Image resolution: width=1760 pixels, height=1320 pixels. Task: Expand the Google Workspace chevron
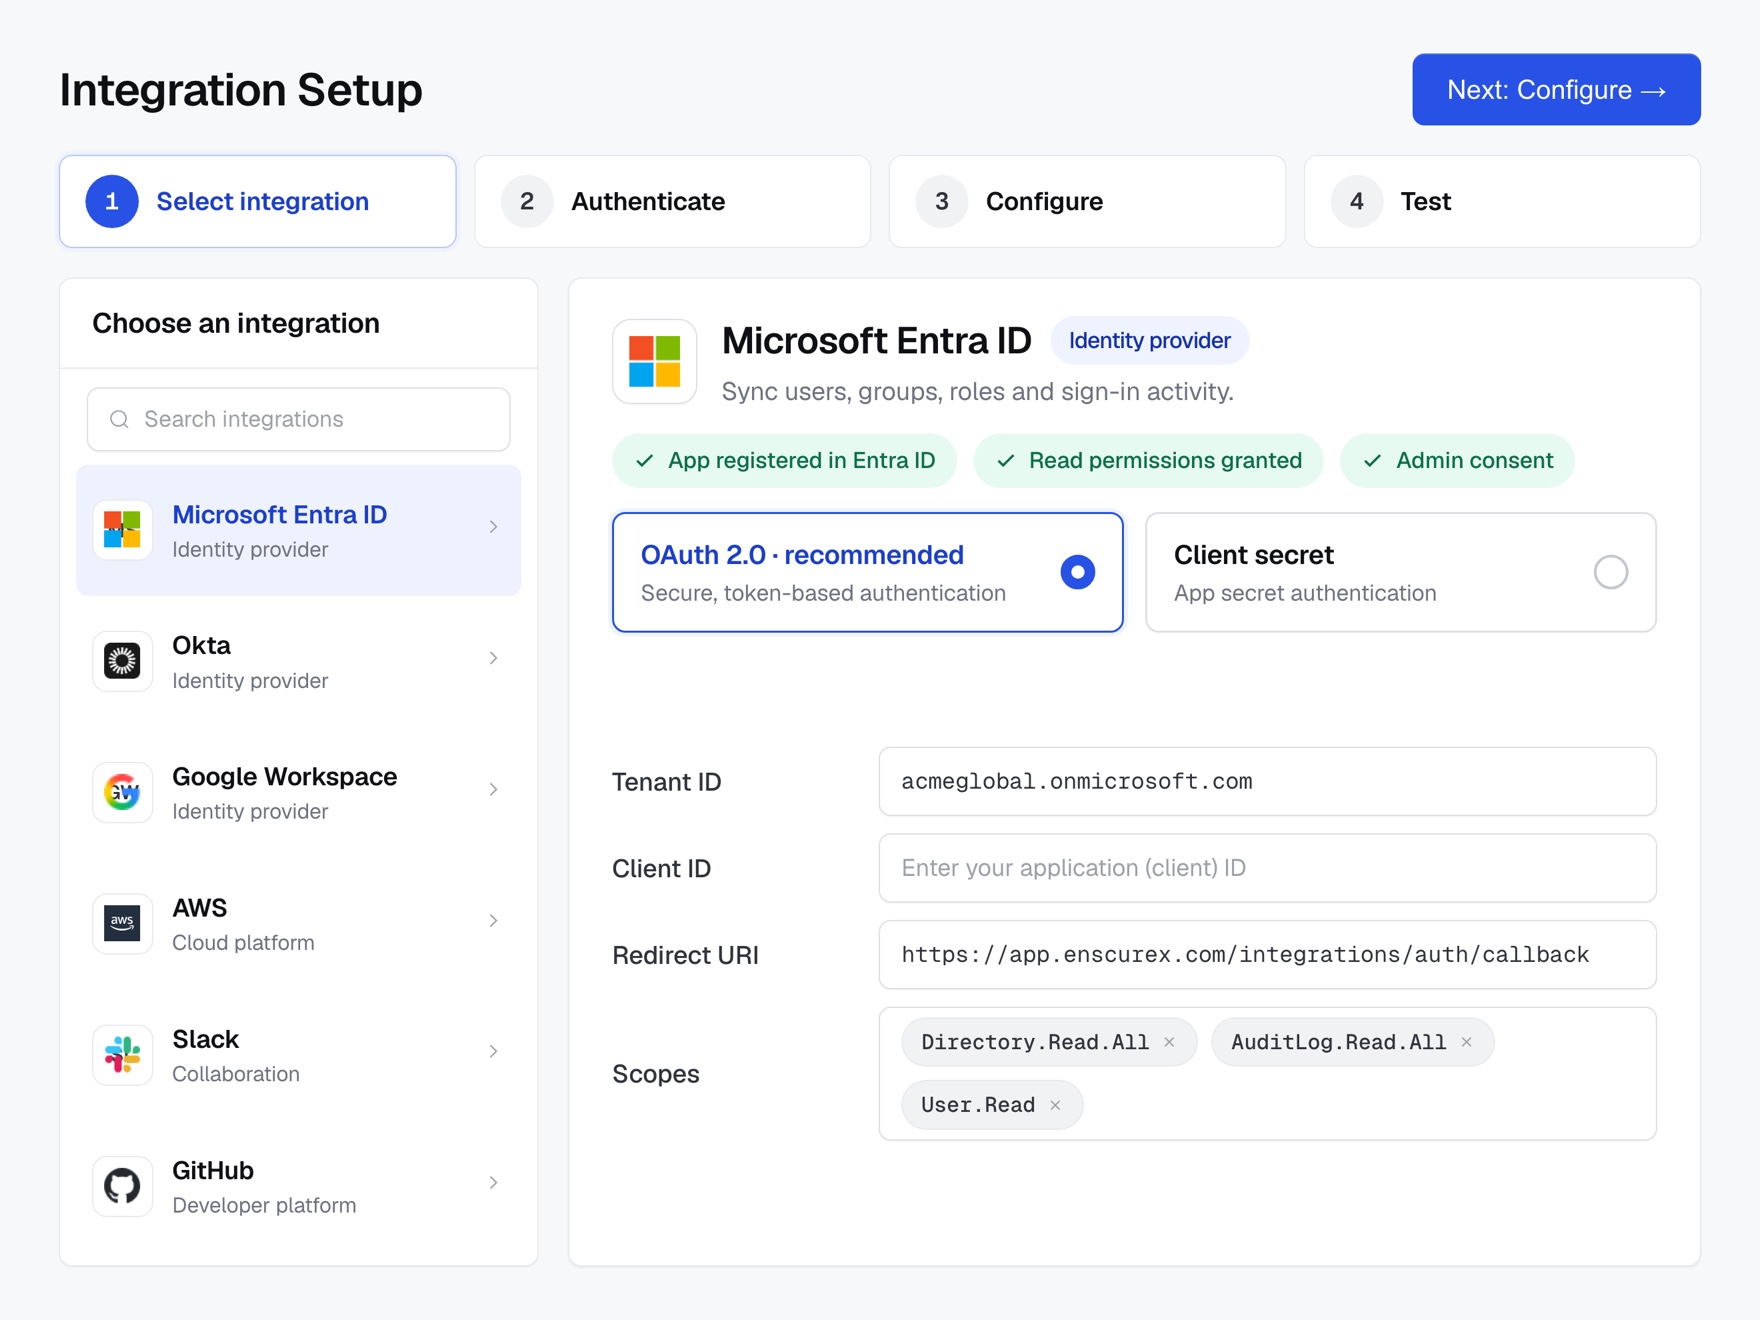coord(493,789)
